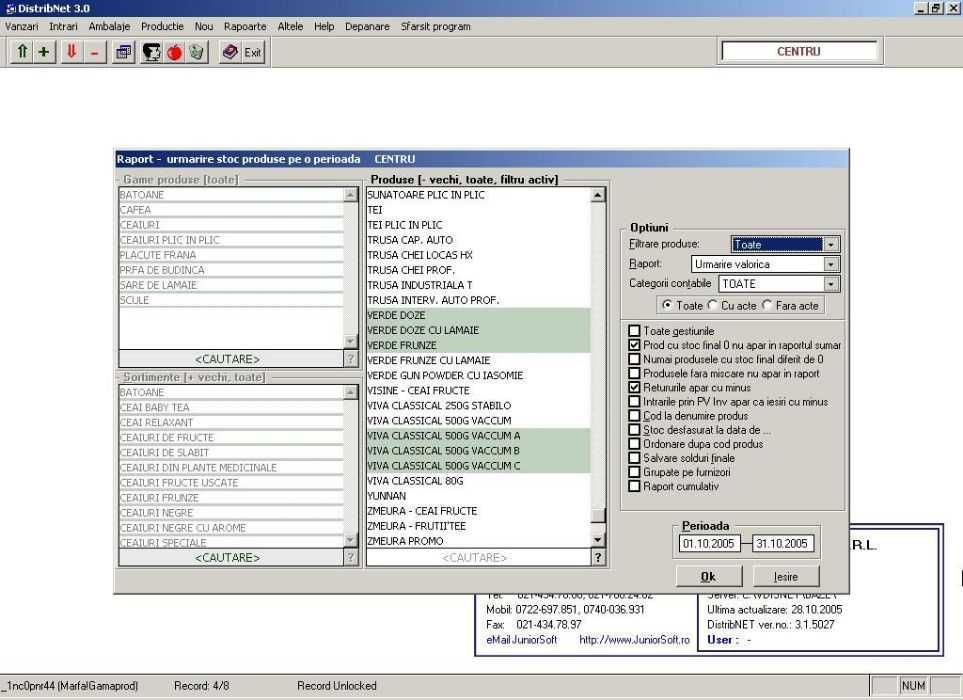This screenshot has width=963, height=700.
Task: Click the Exit toolbar button
Action: click(x=252, y=52)
